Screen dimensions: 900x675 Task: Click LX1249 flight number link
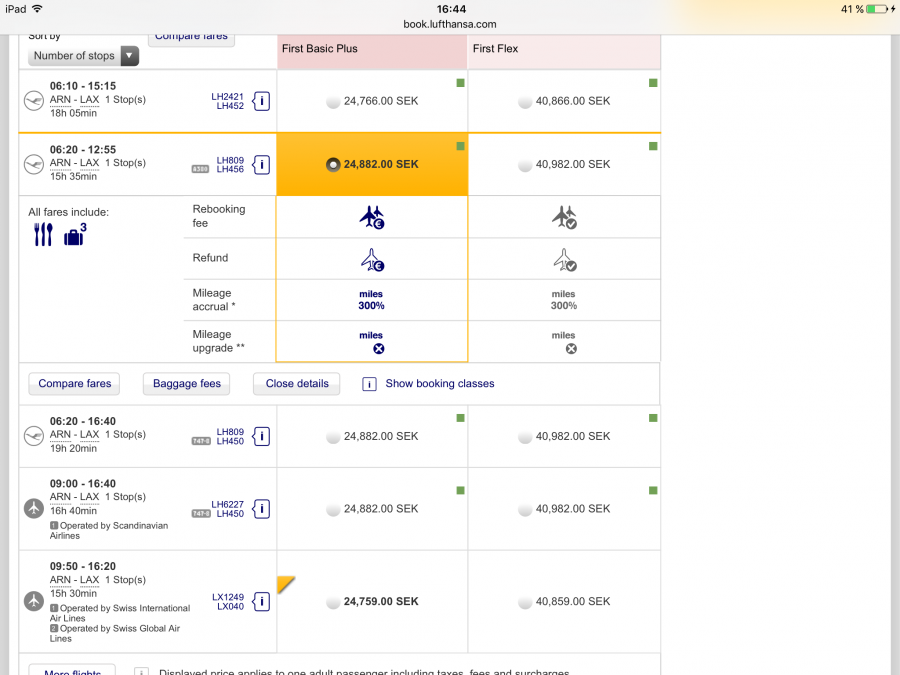click(x=228, y=597)
